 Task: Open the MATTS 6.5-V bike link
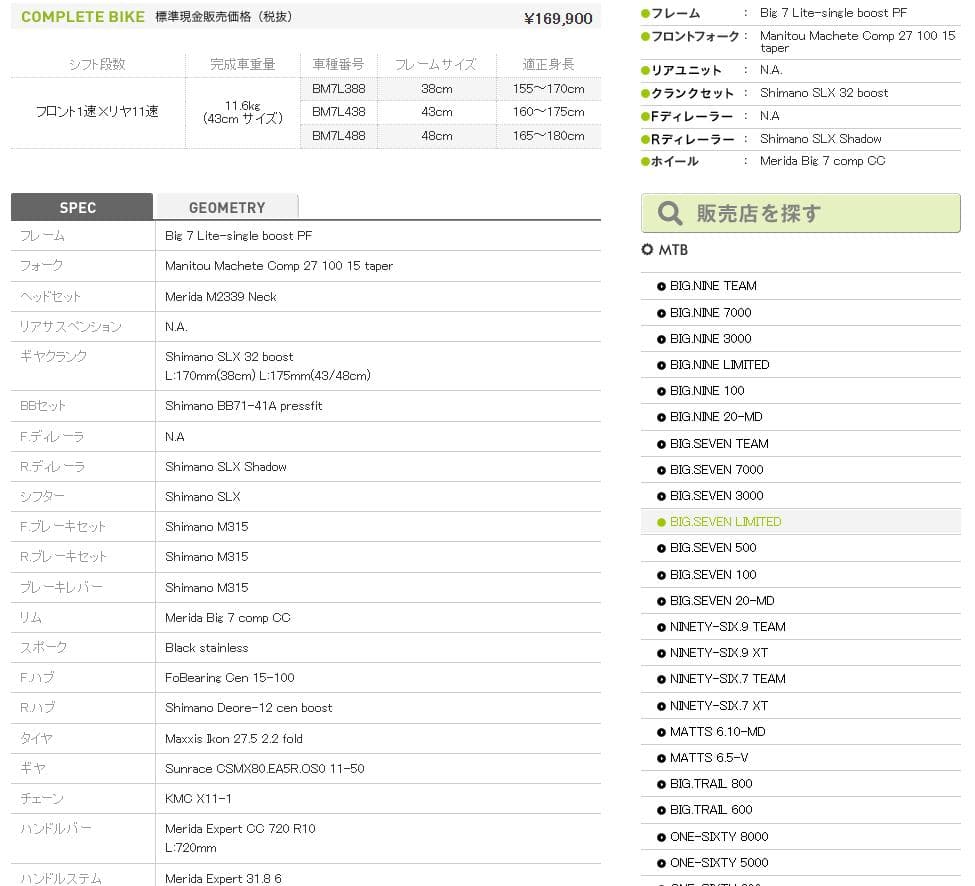(x=709, y=757)
